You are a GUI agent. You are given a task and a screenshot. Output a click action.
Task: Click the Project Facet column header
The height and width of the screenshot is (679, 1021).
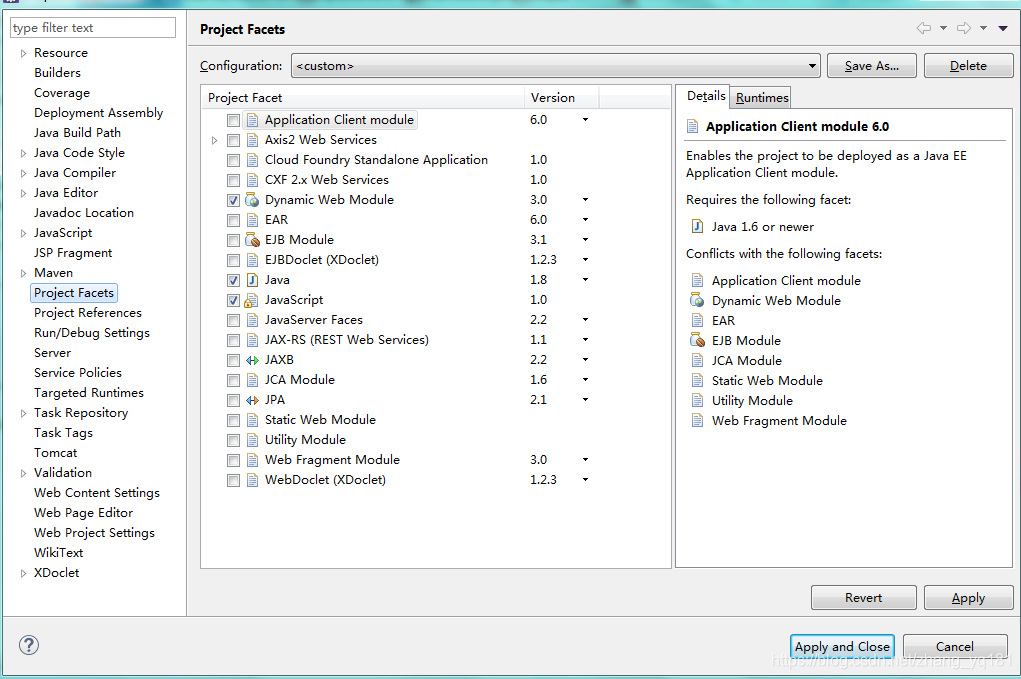pyautogui.click(x=363, y=98)
